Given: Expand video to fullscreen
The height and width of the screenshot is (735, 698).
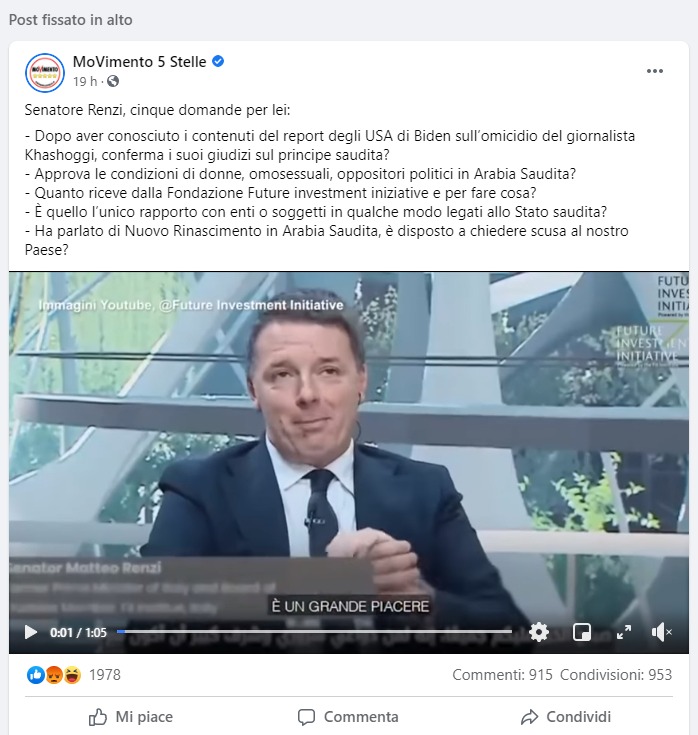Looking at the screenshot, I should 623,632.
